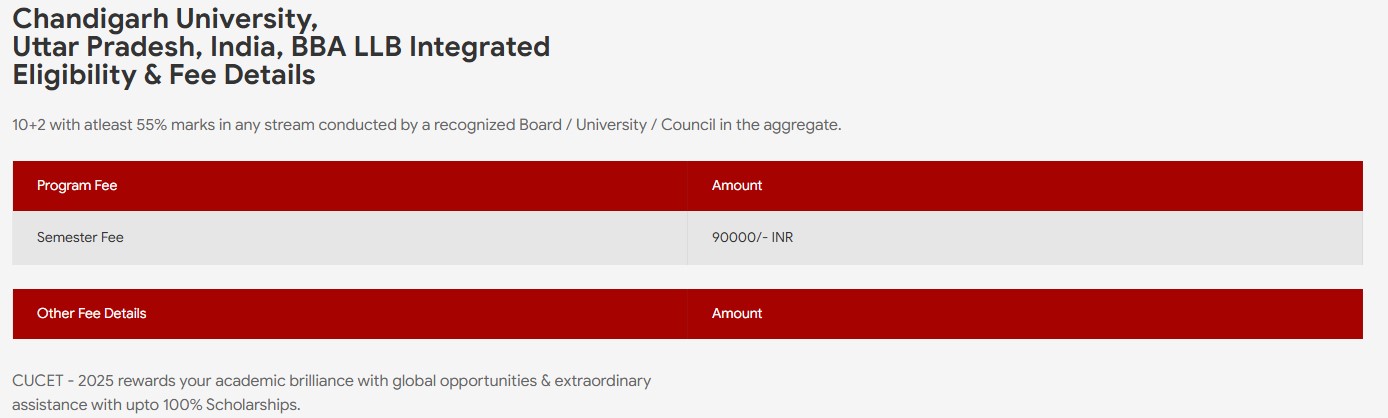Click "in the aggregate" at the sentence end
The width and height of the screenshot is (1388, 418).
tap(785, 125)
